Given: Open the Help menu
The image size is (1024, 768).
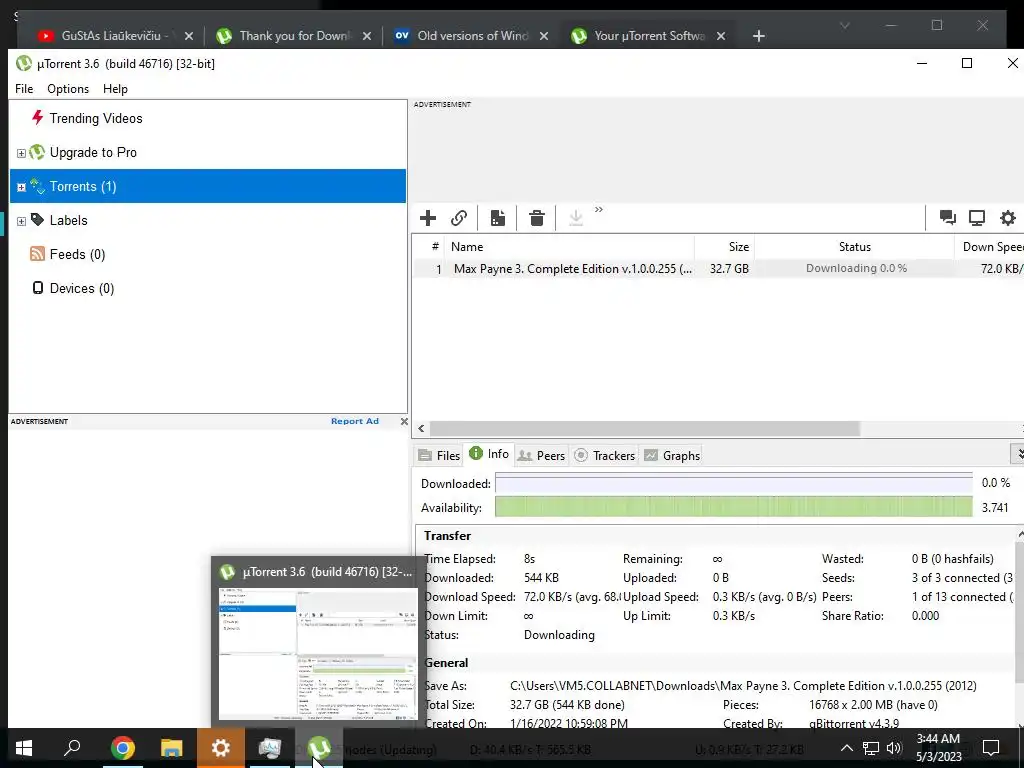Looking at the screenshot, I should (x=115, y=89).
